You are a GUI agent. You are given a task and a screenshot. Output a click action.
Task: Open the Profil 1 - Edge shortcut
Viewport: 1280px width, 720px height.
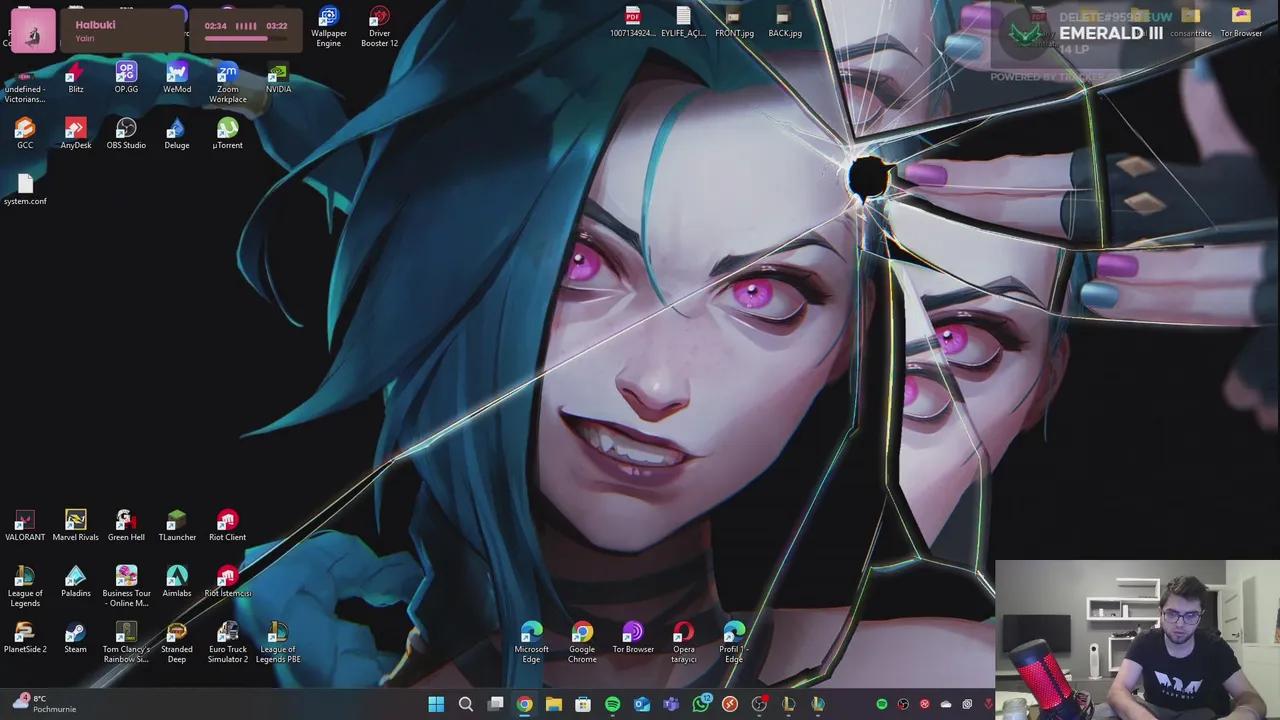[734, 643]
